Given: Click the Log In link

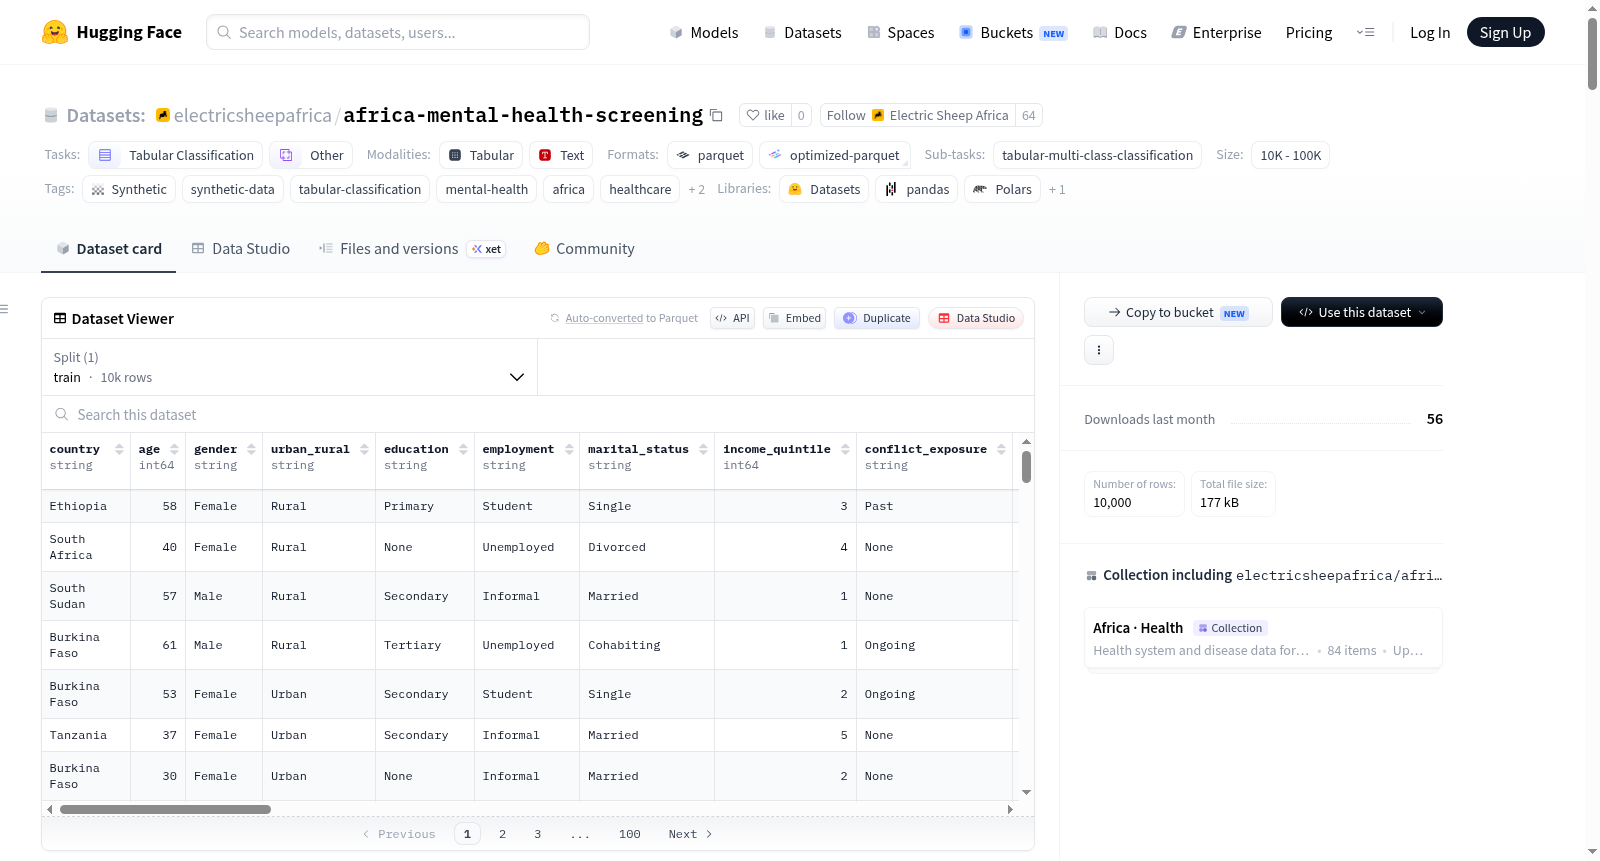Looking at the screenshot, I should pos(1430,32).
